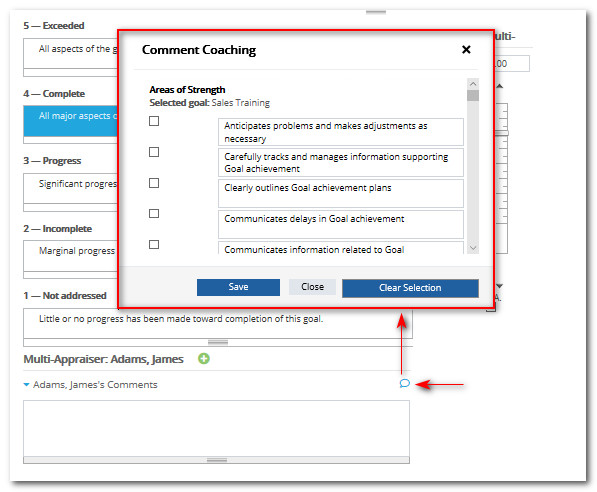Close Comment Coaching dialog with X
597x492 pixels.
tap(466, 50)
